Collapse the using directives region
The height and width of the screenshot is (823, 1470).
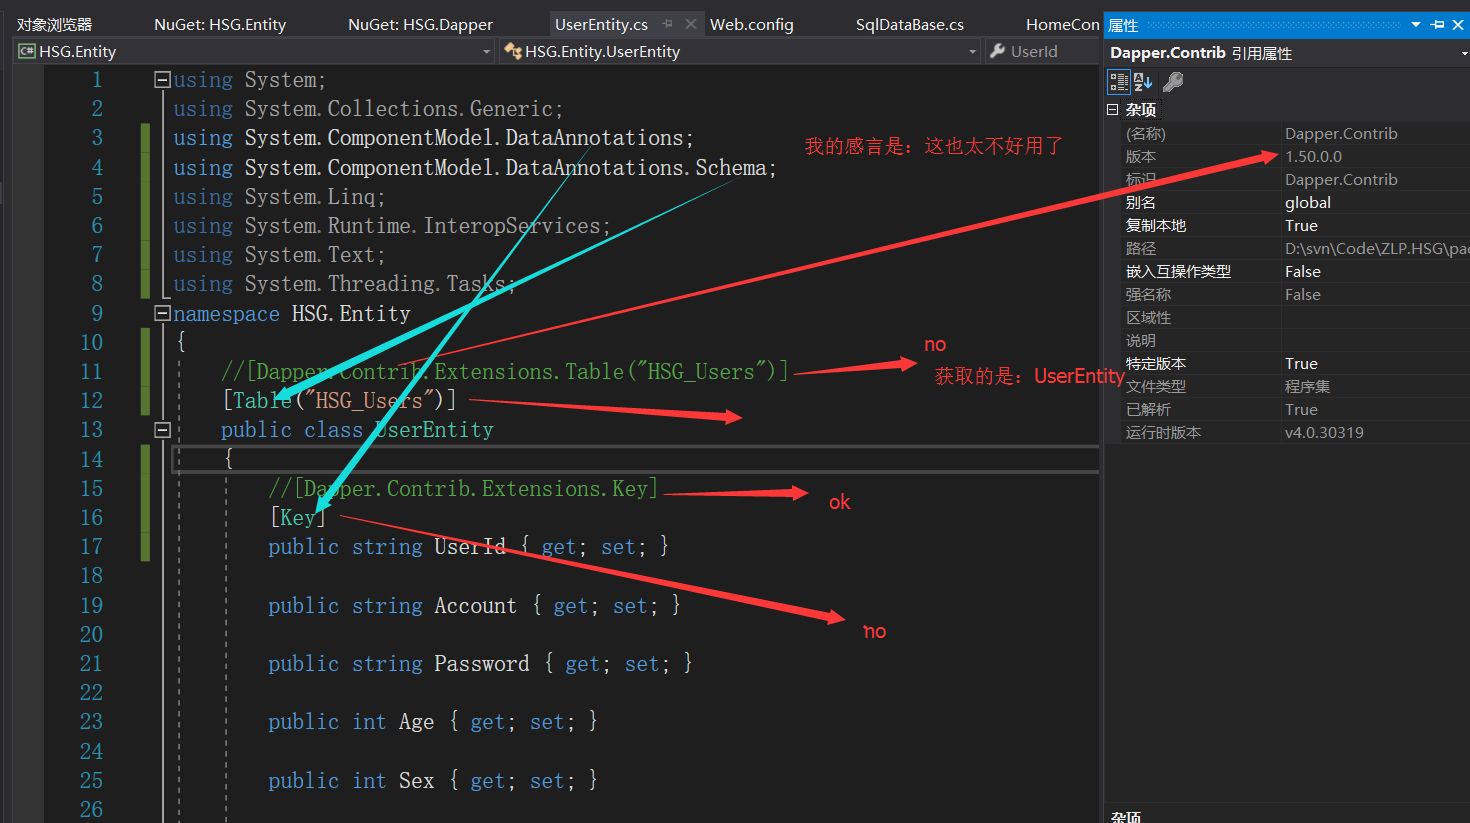coord(162,79)
